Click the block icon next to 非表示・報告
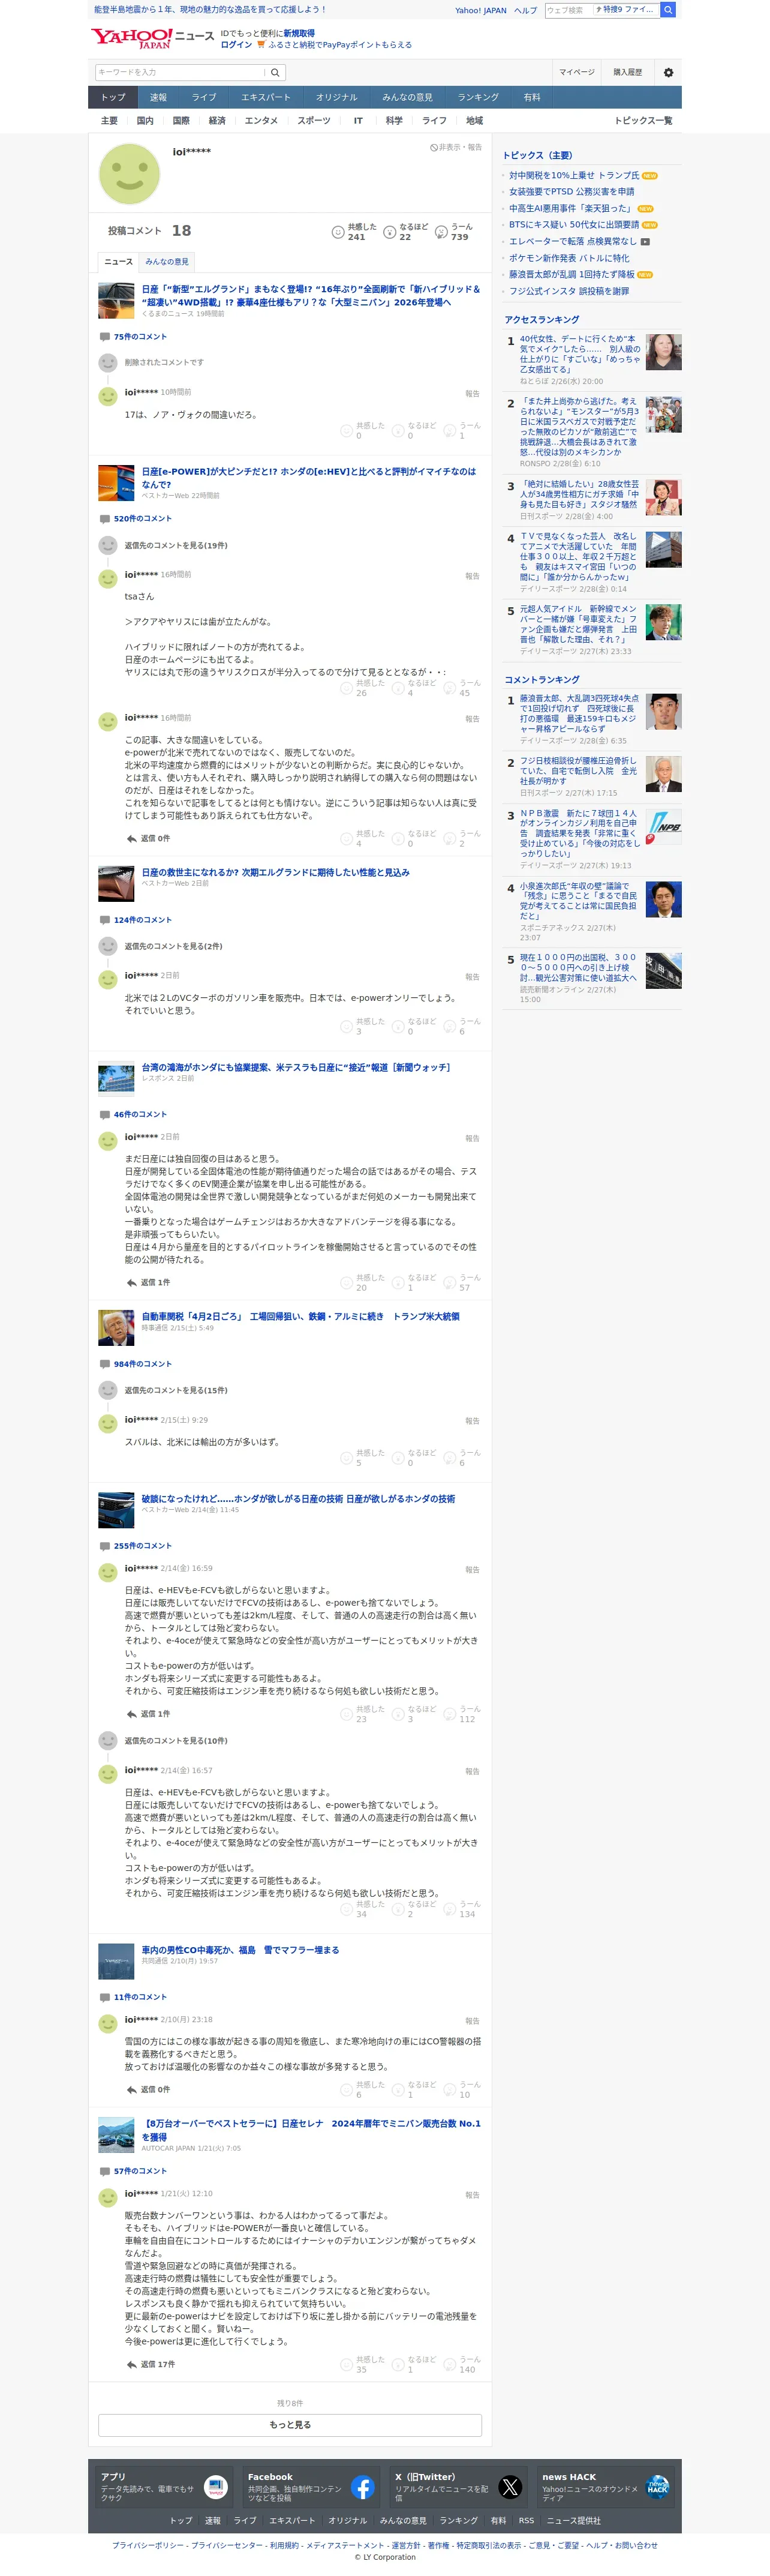This screenshot has width=770, height=2576. click(x=434, y=147)
